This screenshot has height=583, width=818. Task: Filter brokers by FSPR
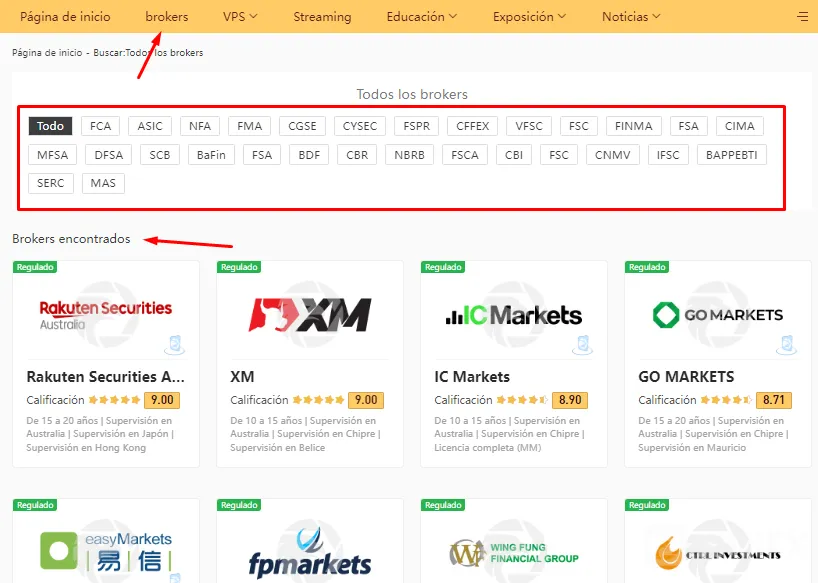(417, 126)
